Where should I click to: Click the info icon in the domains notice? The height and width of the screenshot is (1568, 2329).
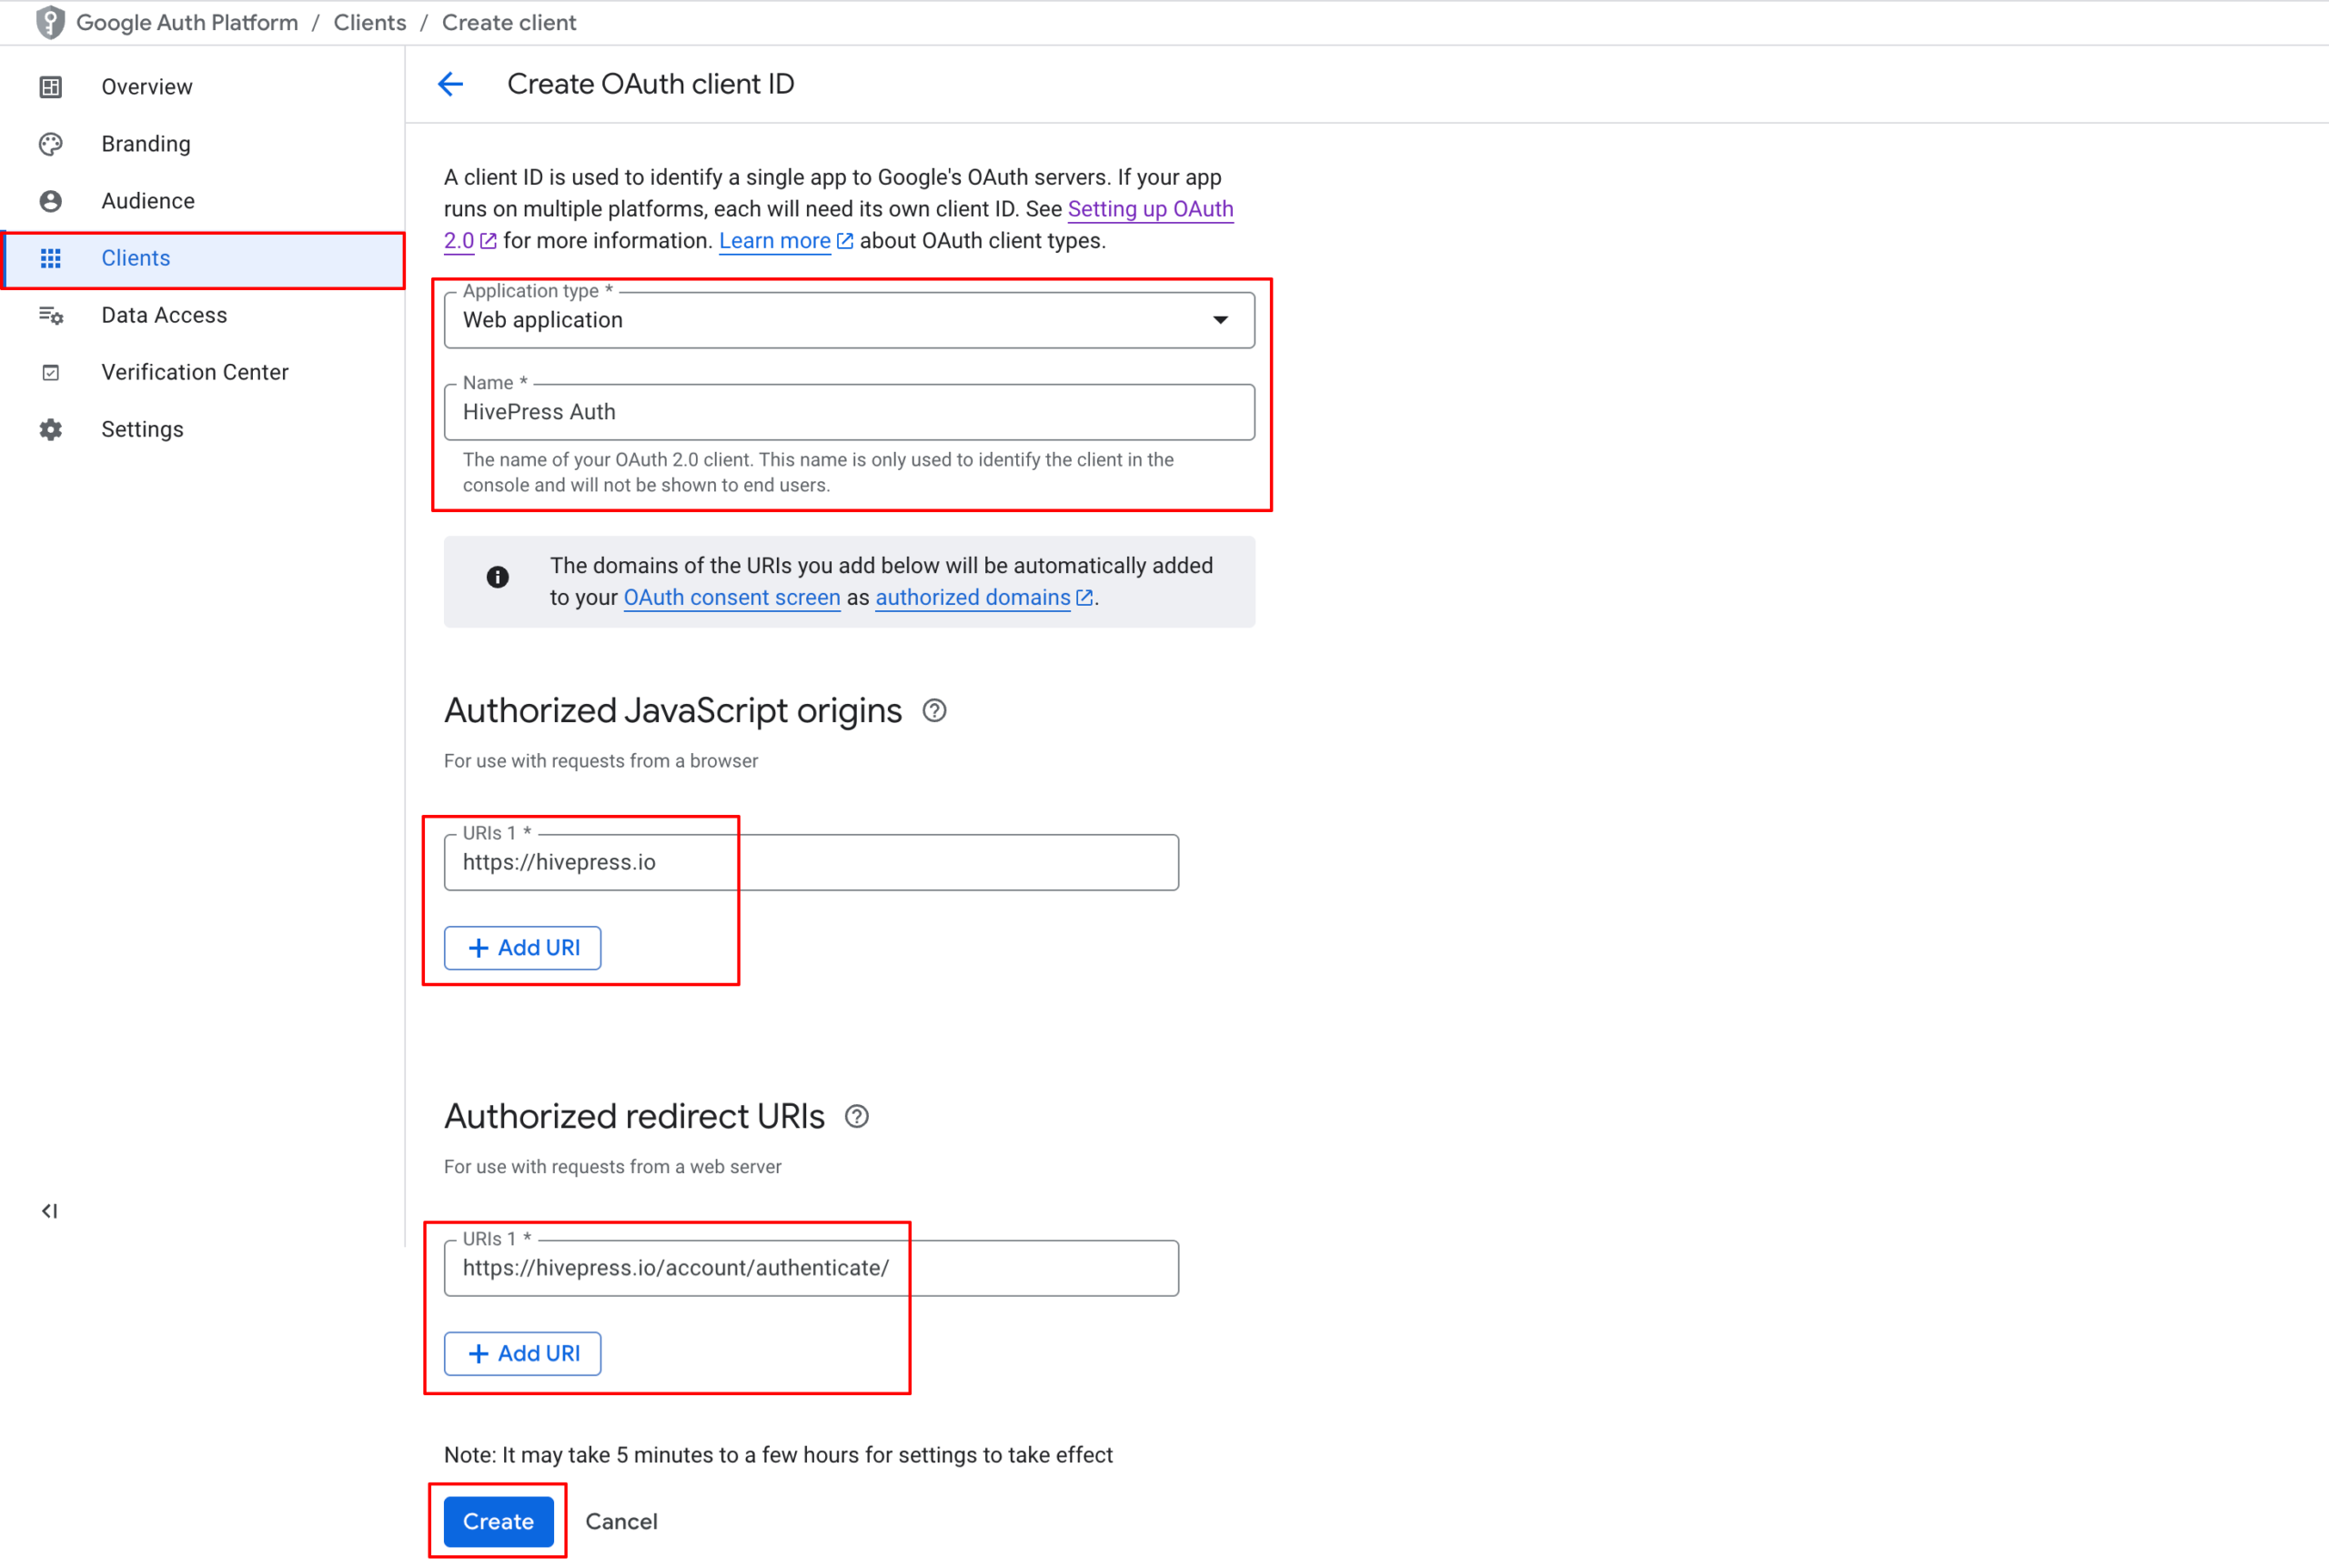[497, 577]
